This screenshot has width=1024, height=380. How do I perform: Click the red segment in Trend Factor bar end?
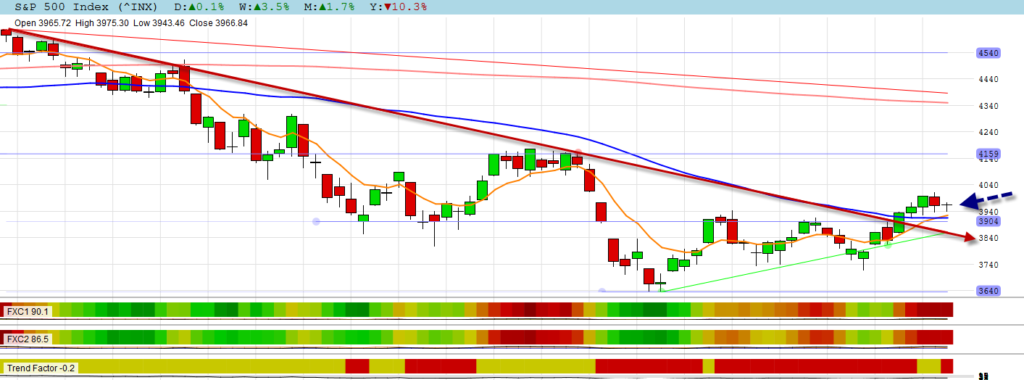point(947,366)
